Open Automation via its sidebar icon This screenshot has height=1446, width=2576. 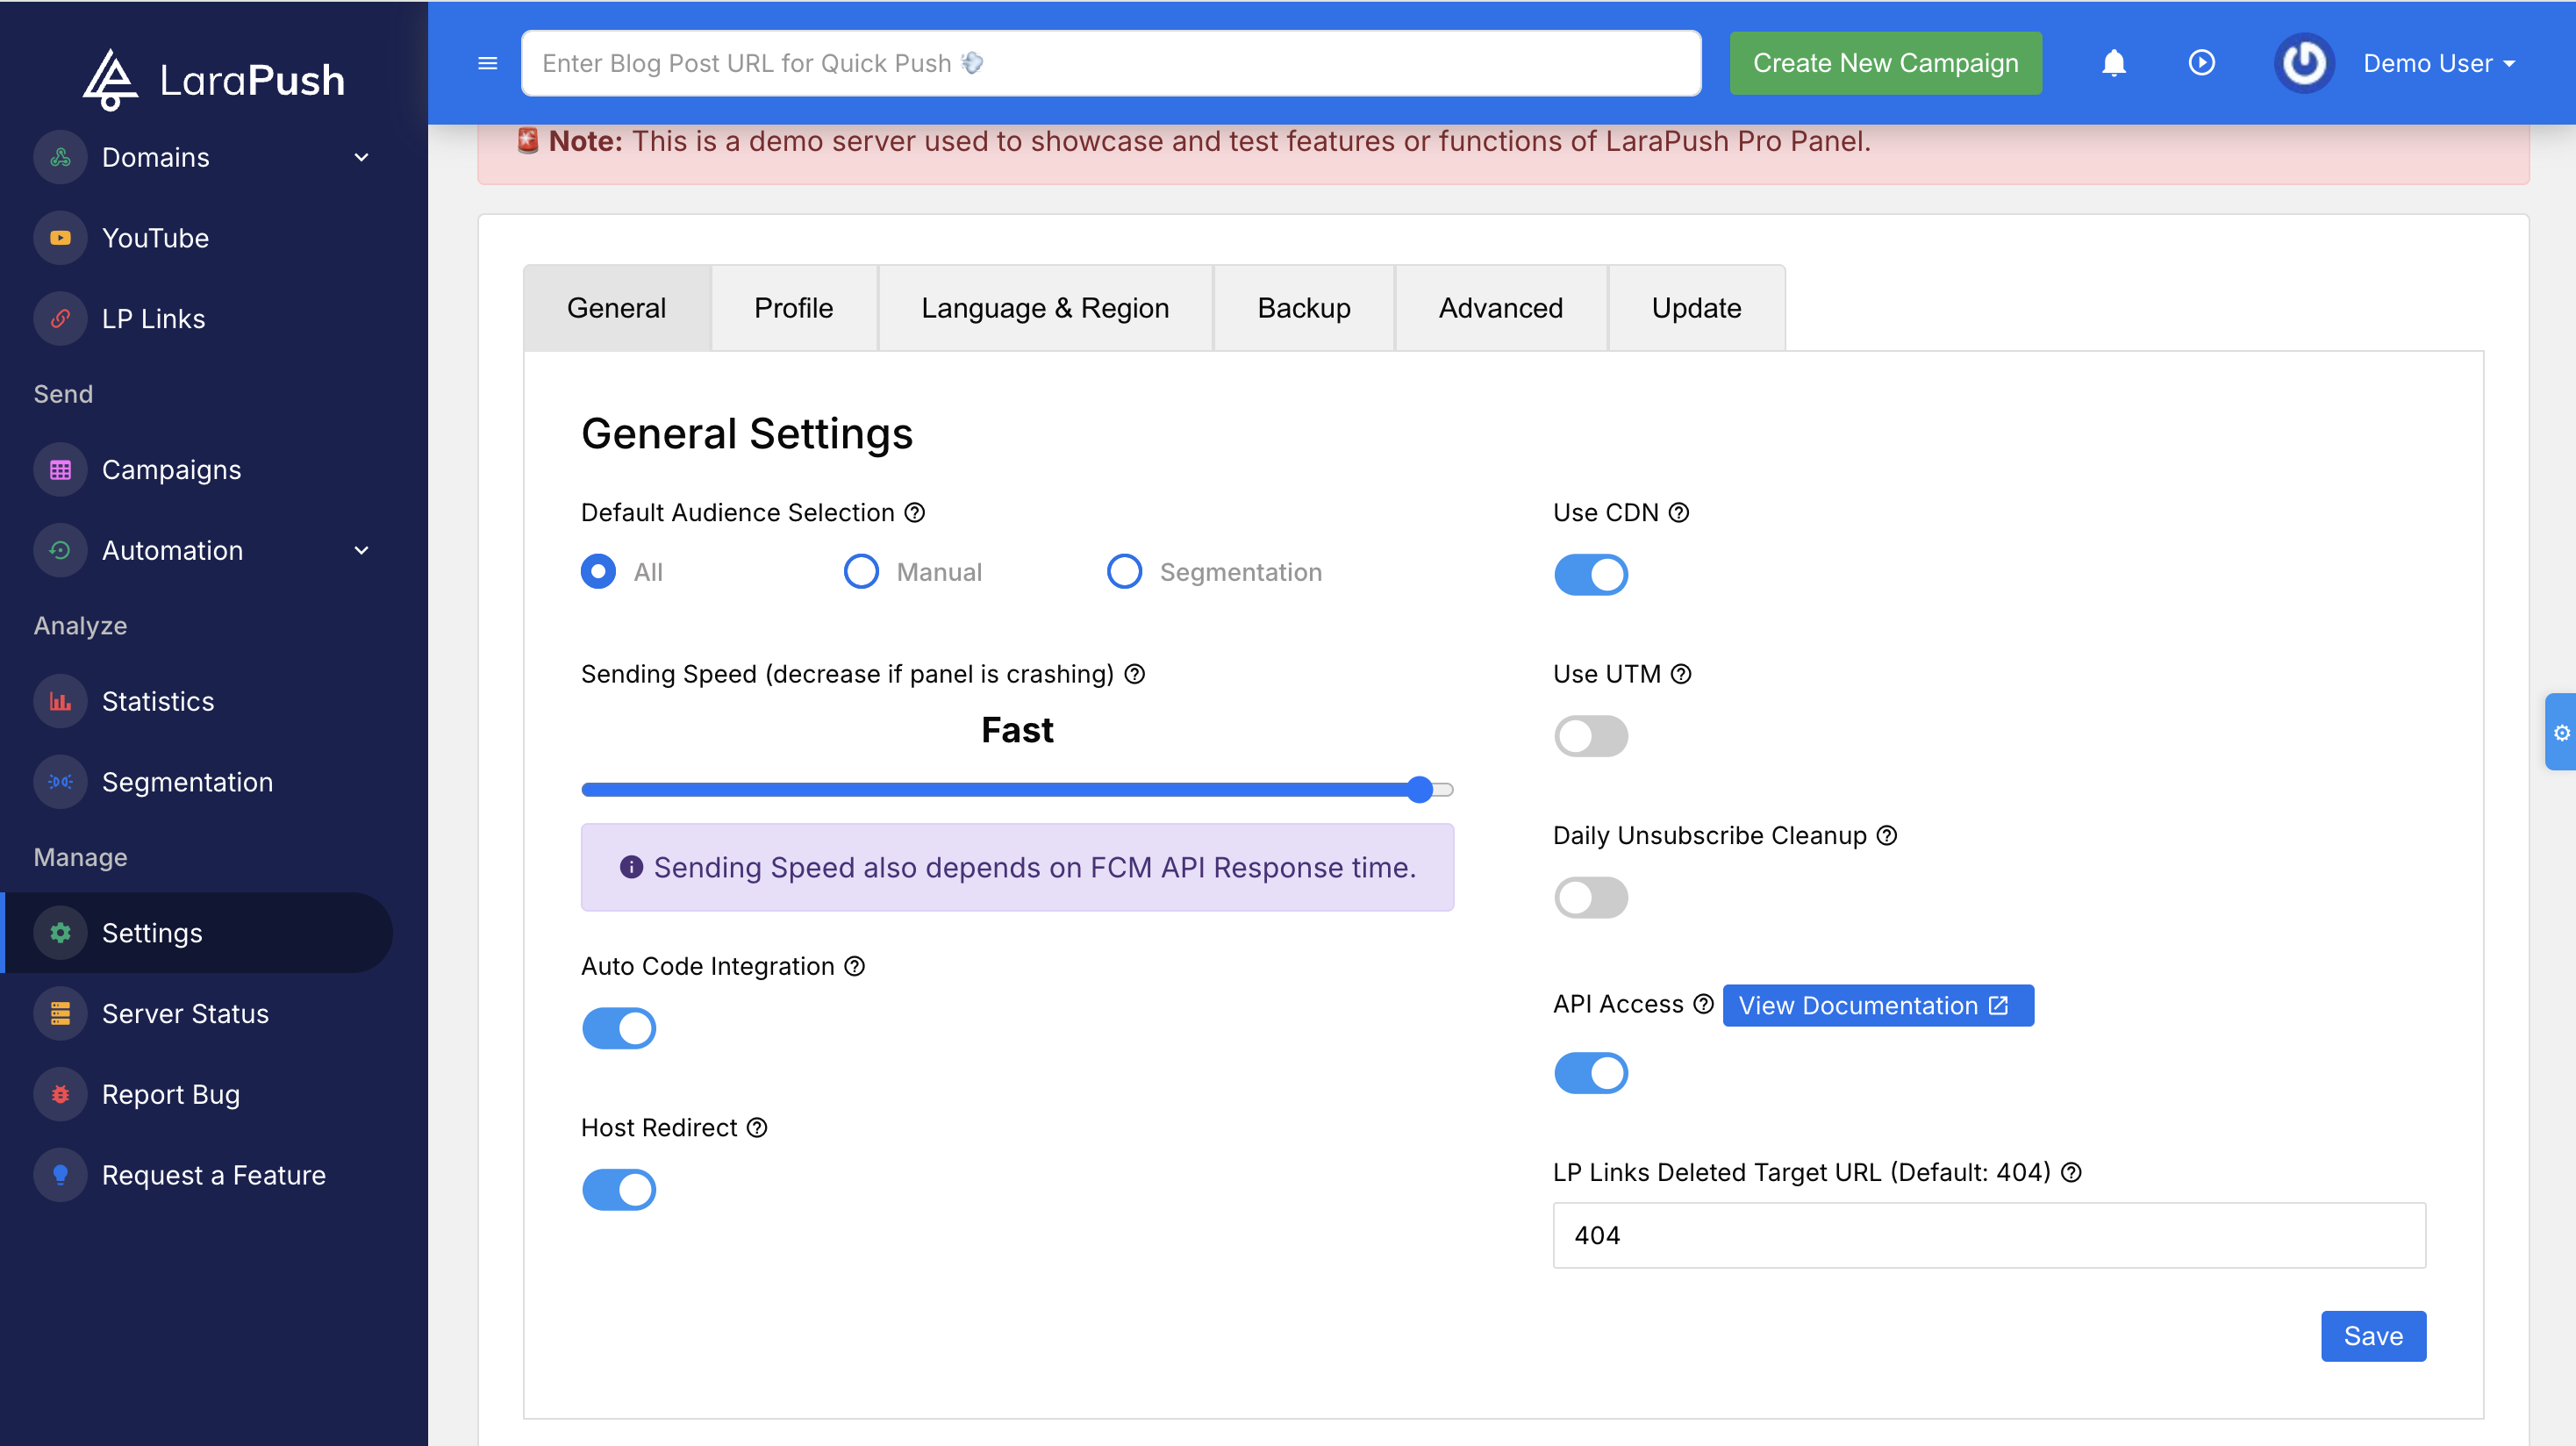(x=60, y=551)
